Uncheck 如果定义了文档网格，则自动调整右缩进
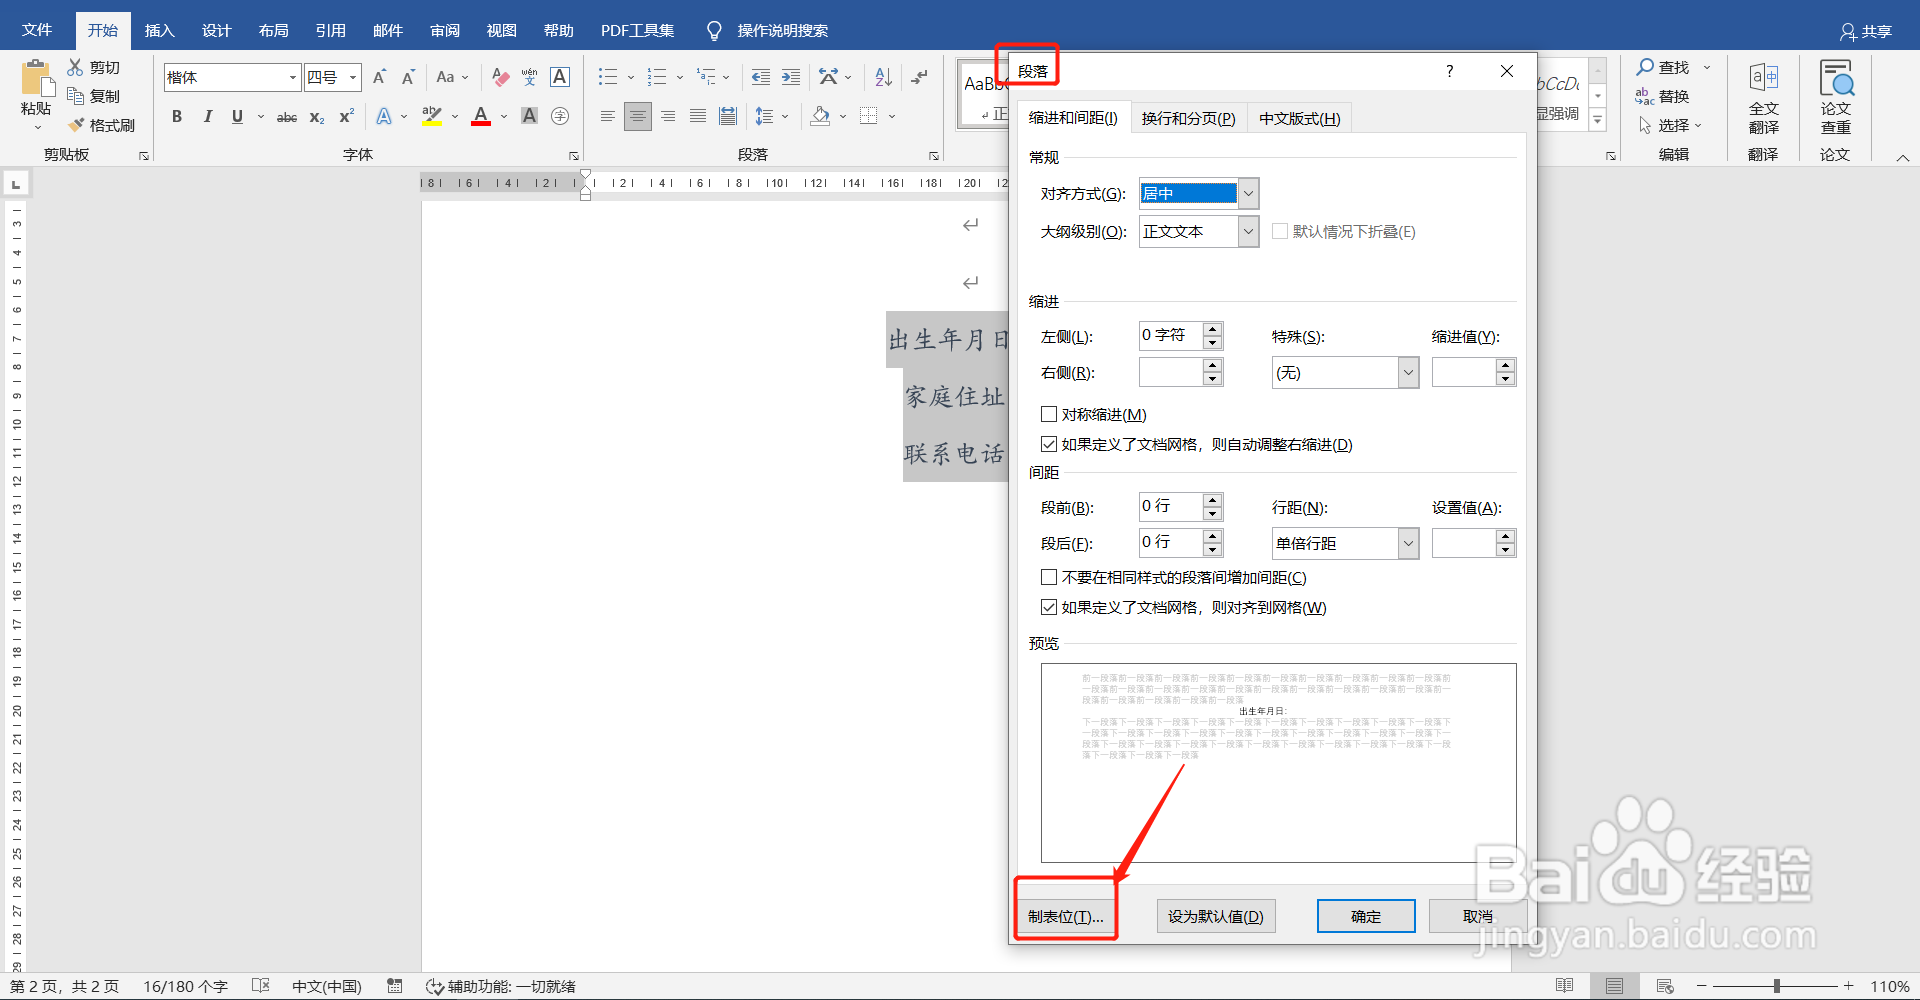1920x1000 pixels. tap(1049, 443)
